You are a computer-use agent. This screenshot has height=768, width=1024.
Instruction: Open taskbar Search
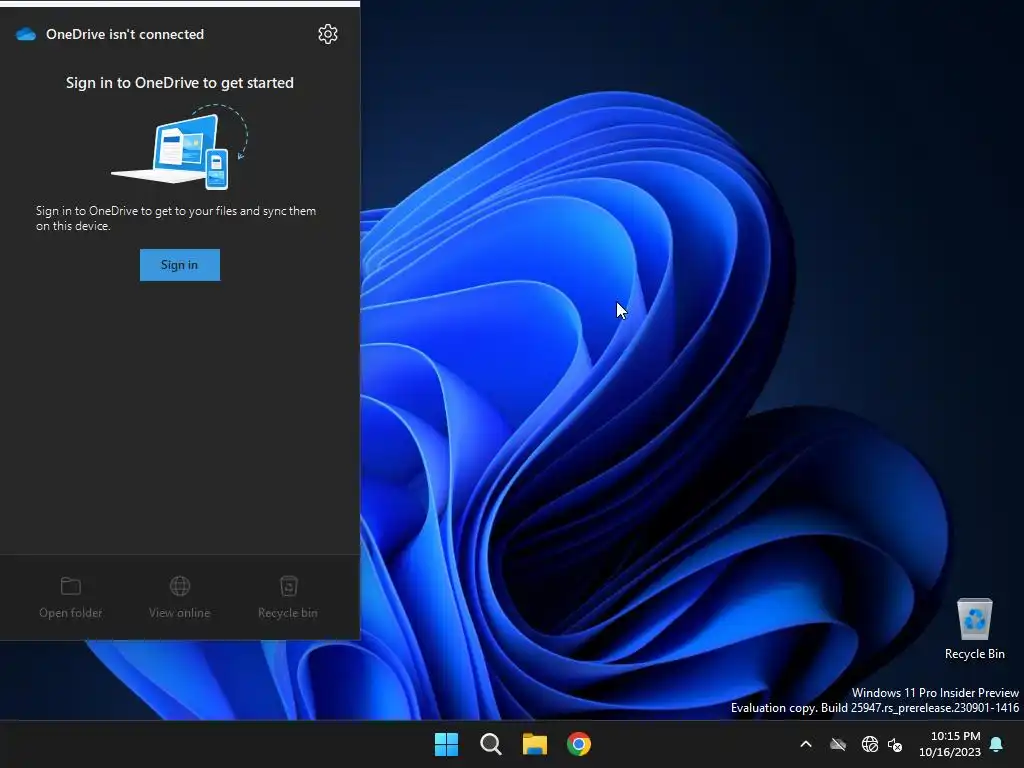(490, 744)
